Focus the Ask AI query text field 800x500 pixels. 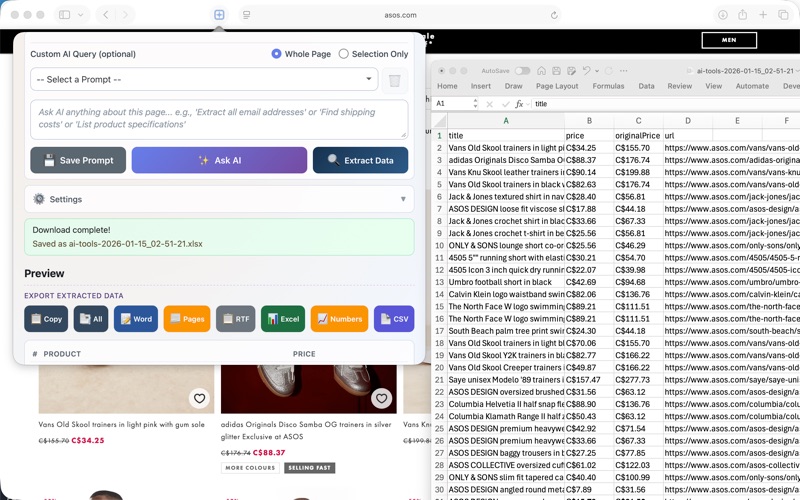click(219, 119)
